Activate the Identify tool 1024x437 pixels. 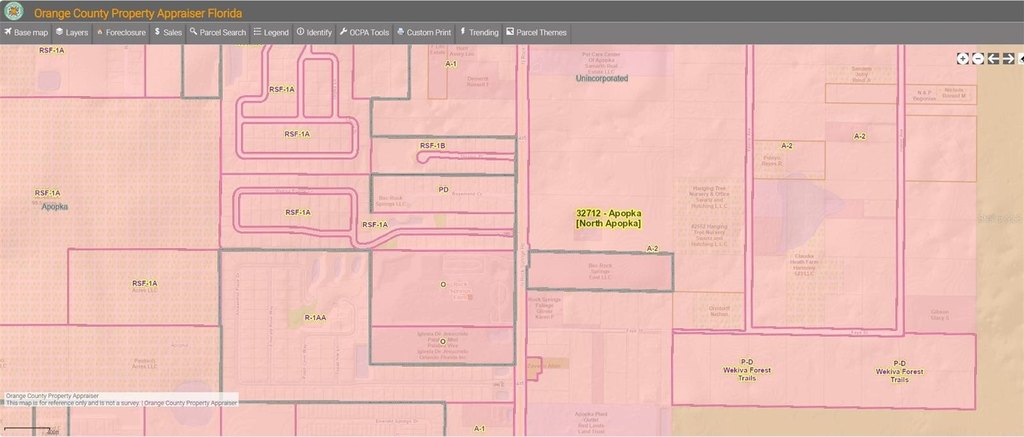tap(314, 32)
